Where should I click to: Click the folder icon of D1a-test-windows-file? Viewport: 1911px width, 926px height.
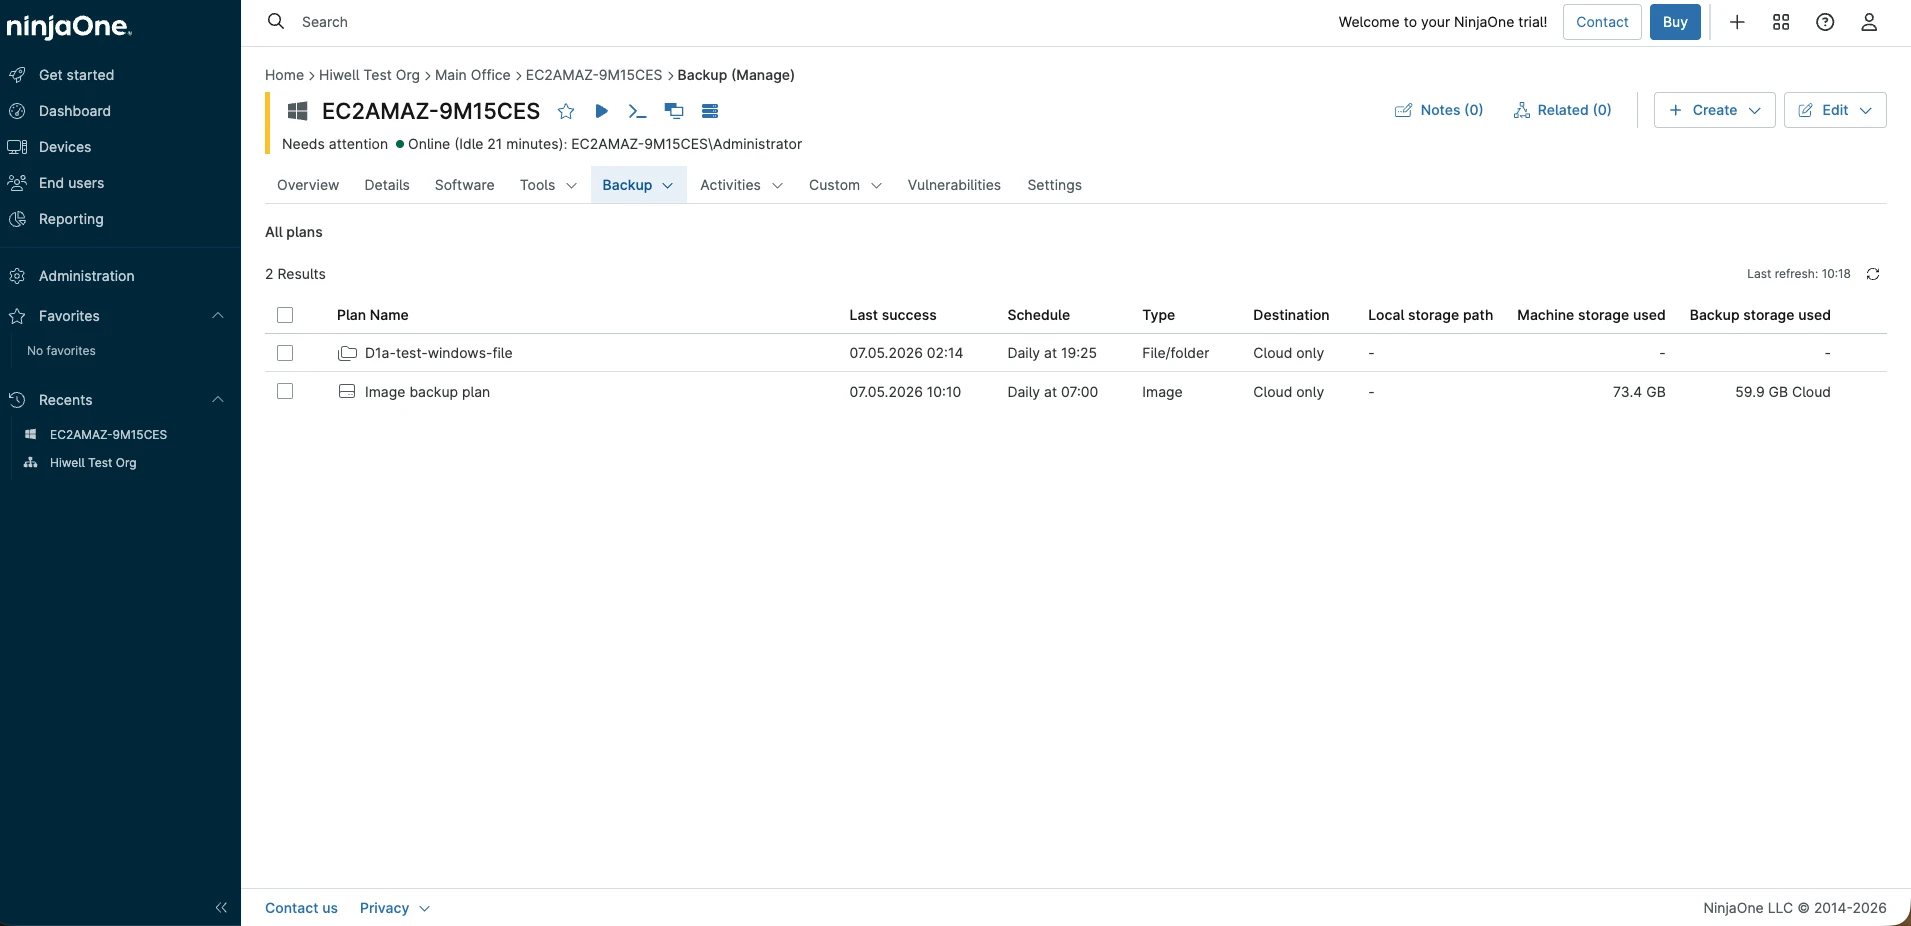pos(347,353)
